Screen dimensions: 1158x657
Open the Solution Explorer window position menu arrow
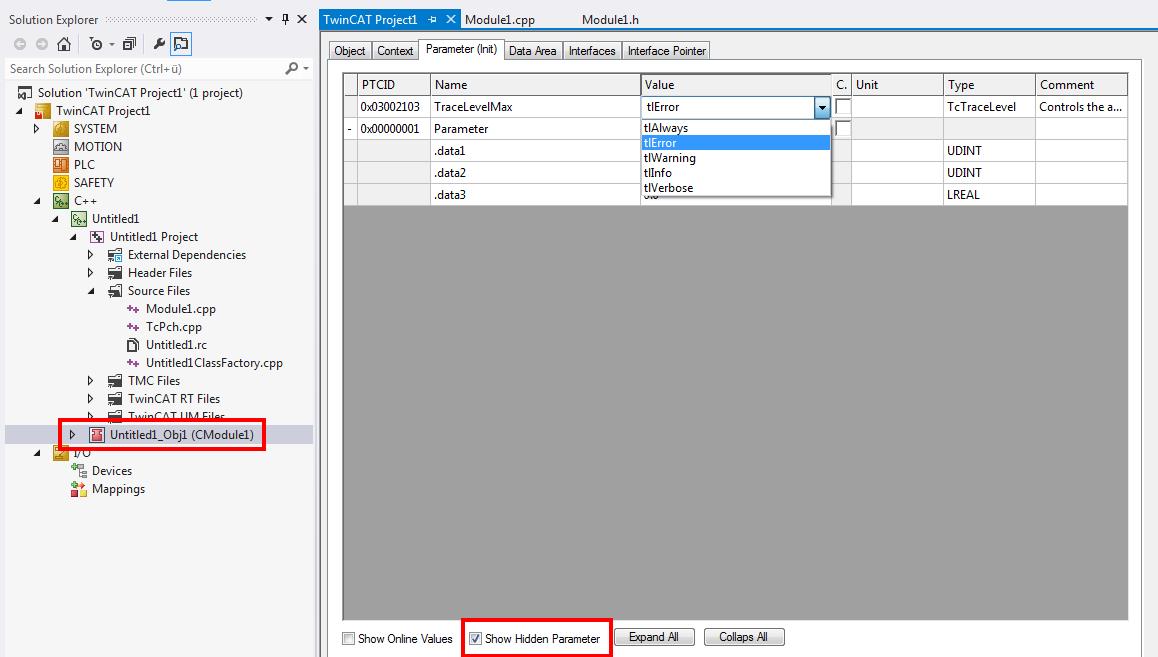point(269,19)
